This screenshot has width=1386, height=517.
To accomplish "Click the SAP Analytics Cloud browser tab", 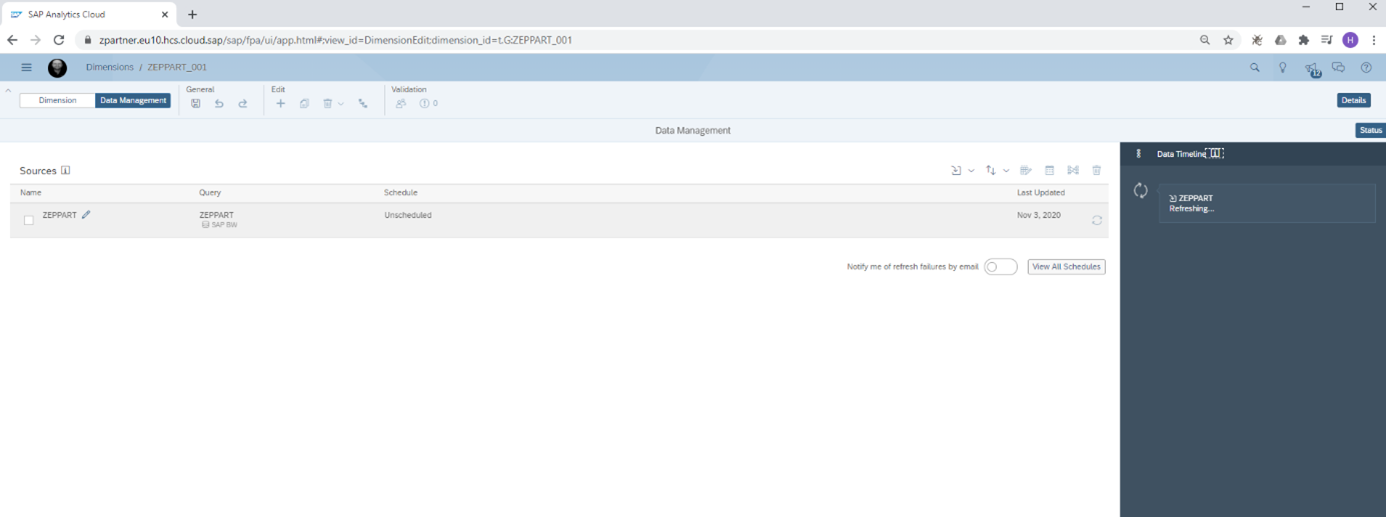I will (x=92, y=14).
